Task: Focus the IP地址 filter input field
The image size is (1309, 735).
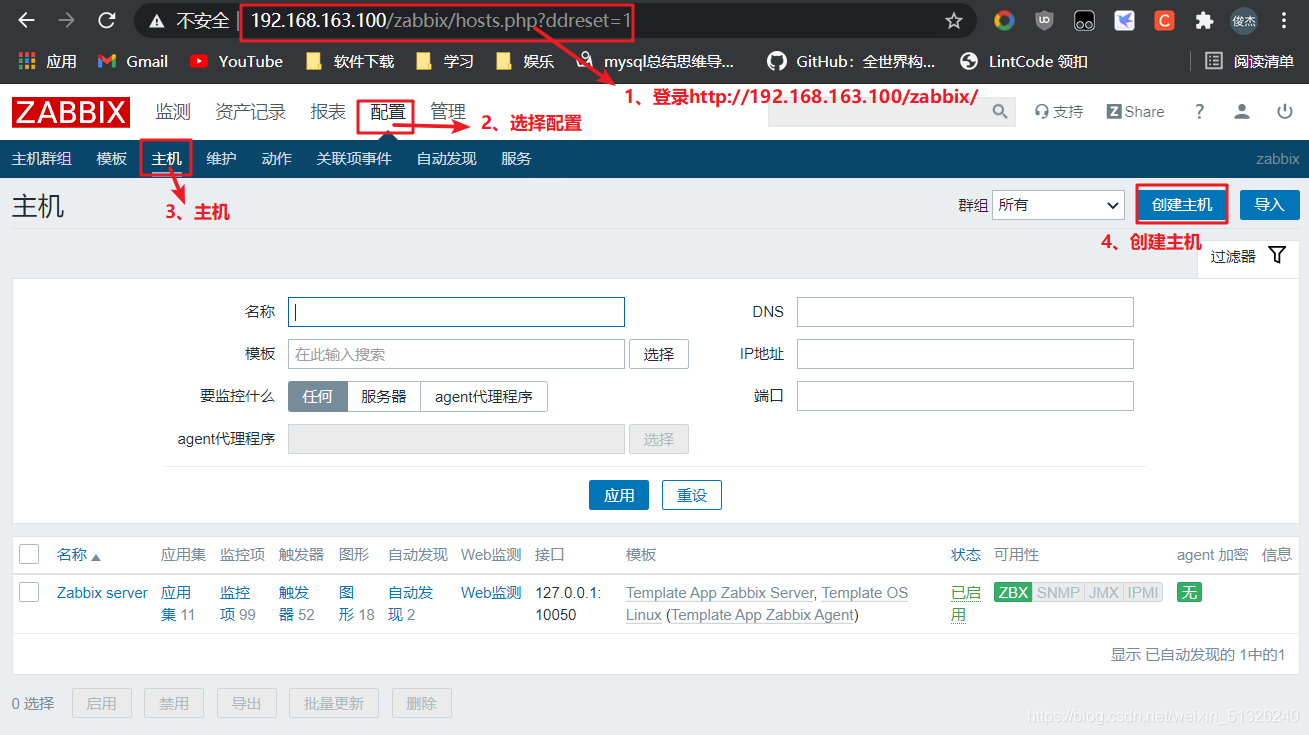Action: (965, 354)
